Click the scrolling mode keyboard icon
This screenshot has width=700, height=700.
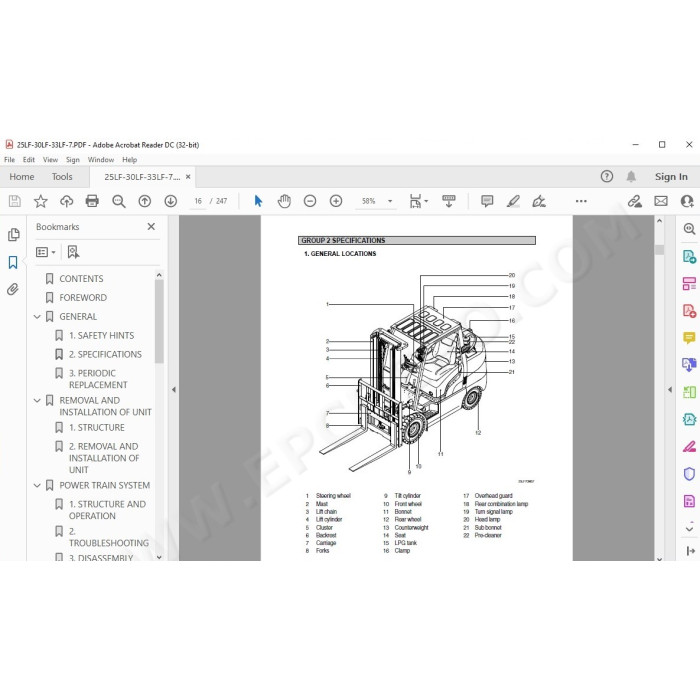(x=449, y=201)
